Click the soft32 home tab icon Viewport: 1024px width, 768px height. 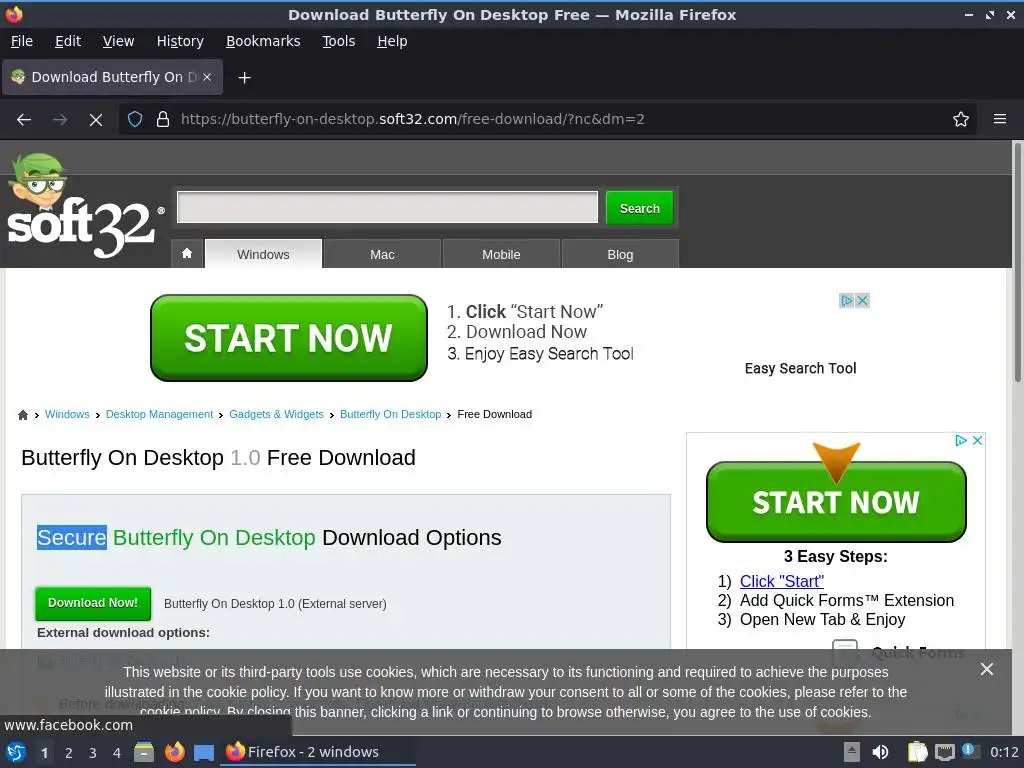pos(187,253)
